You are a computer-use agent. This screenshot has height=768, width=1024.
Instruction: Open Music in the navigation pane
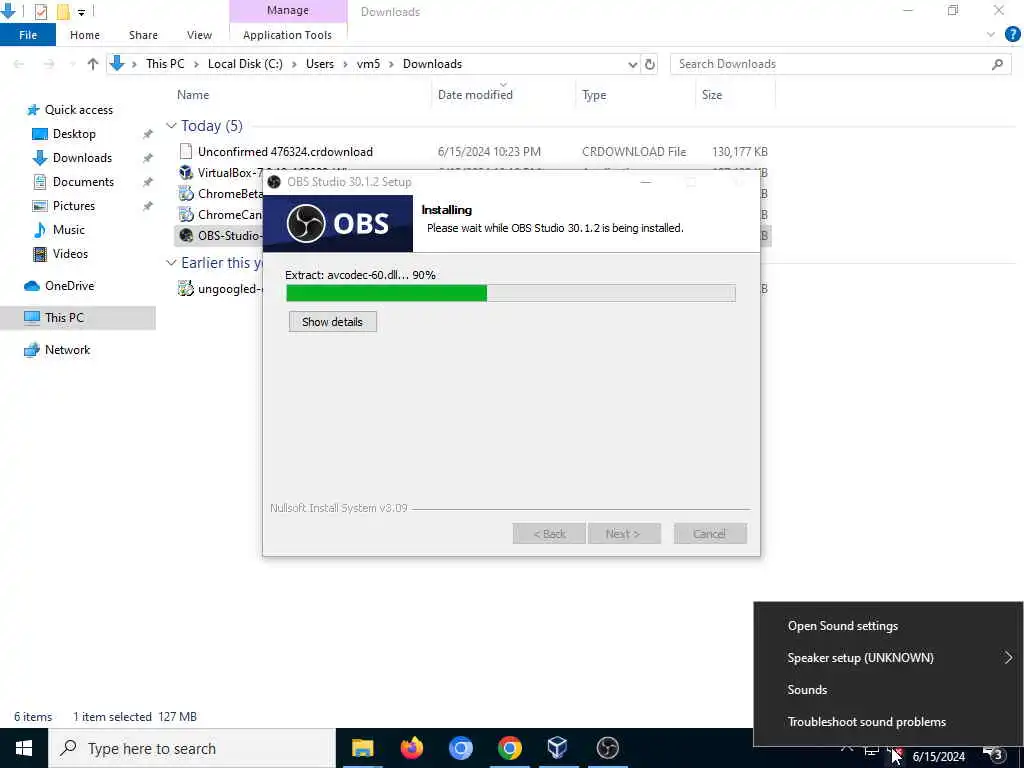coord(69,230)
